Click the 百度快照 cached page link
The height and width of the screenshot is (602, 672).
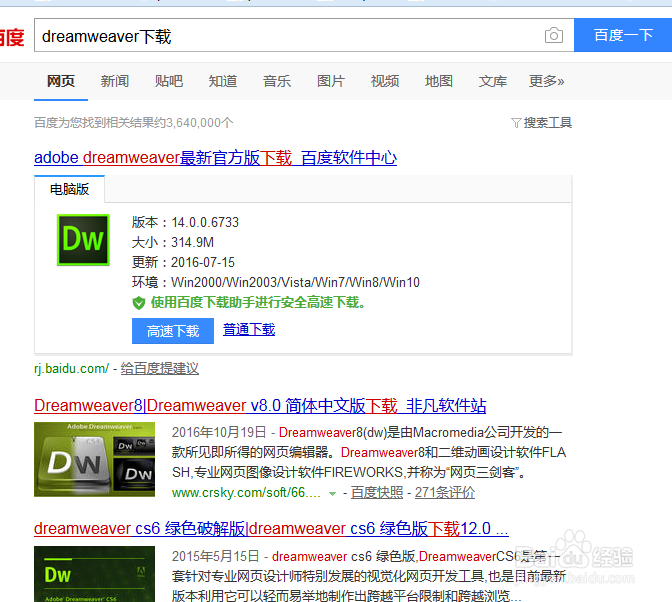point(377,493)
